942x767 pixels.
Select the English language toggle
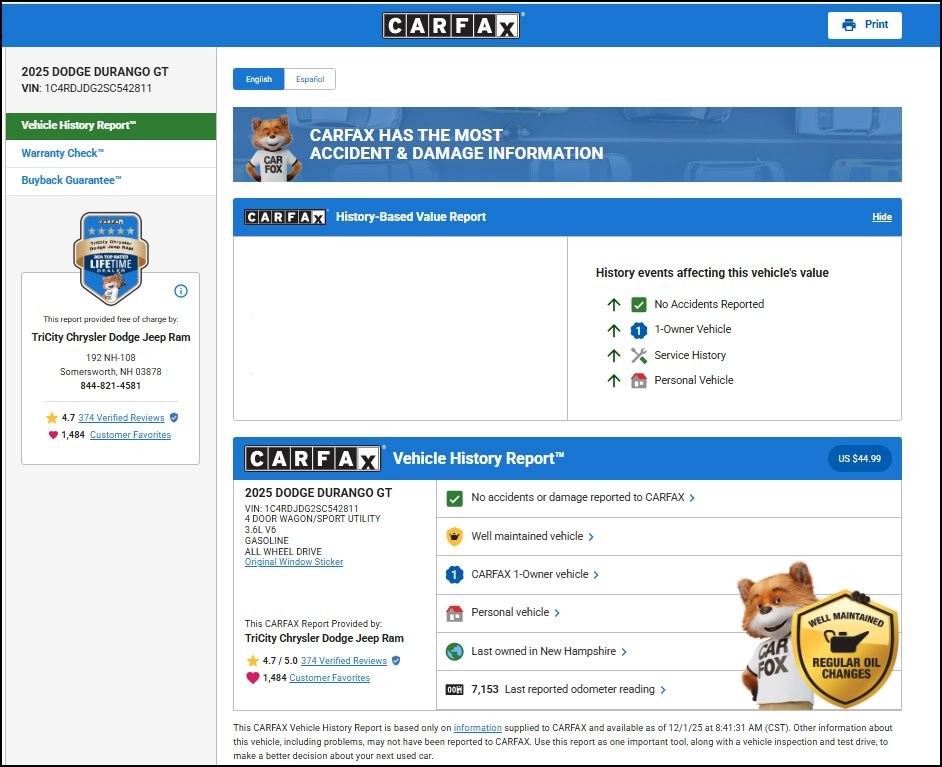tap(259, 79)
